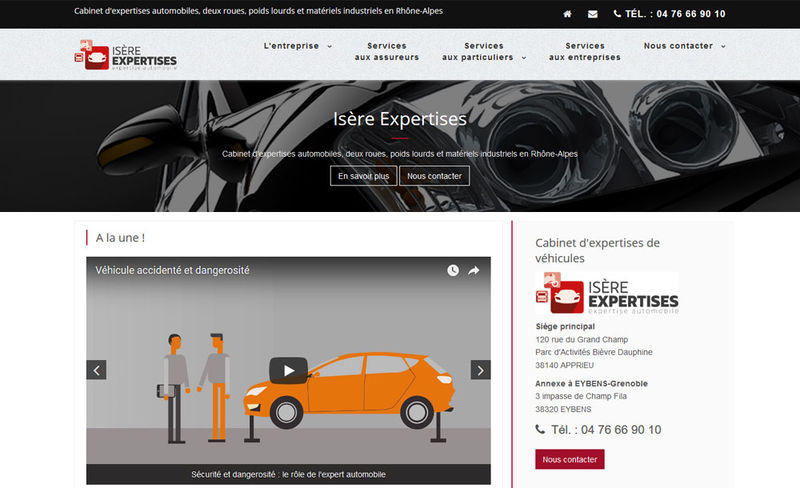Click the red Nous contacter sidebar button
The height and width of the screenshot is (488, 800).
pyautogui.click(x=569, y=459)
